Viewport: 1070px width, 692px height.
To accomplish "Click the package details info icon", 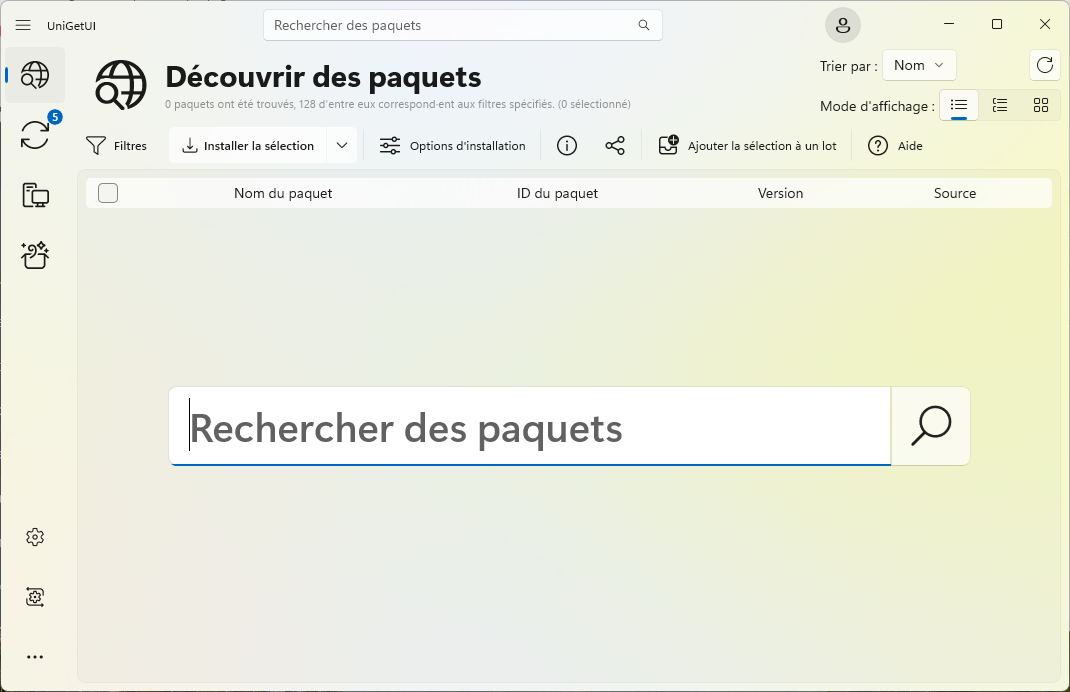I will pyautogui.click(x=566, y=145).
